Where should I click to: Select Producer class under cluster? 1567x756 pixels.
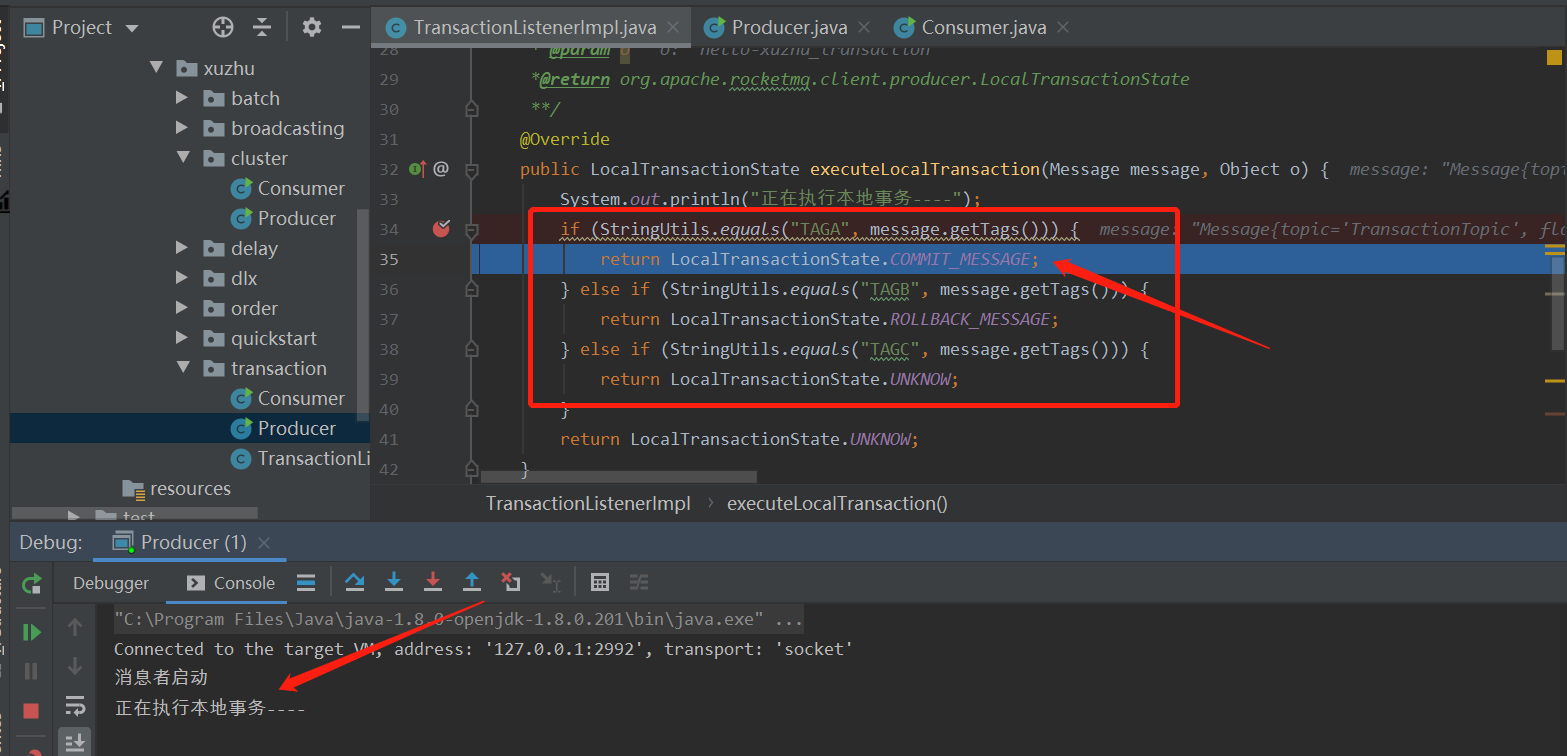click(x=284, y=218)
